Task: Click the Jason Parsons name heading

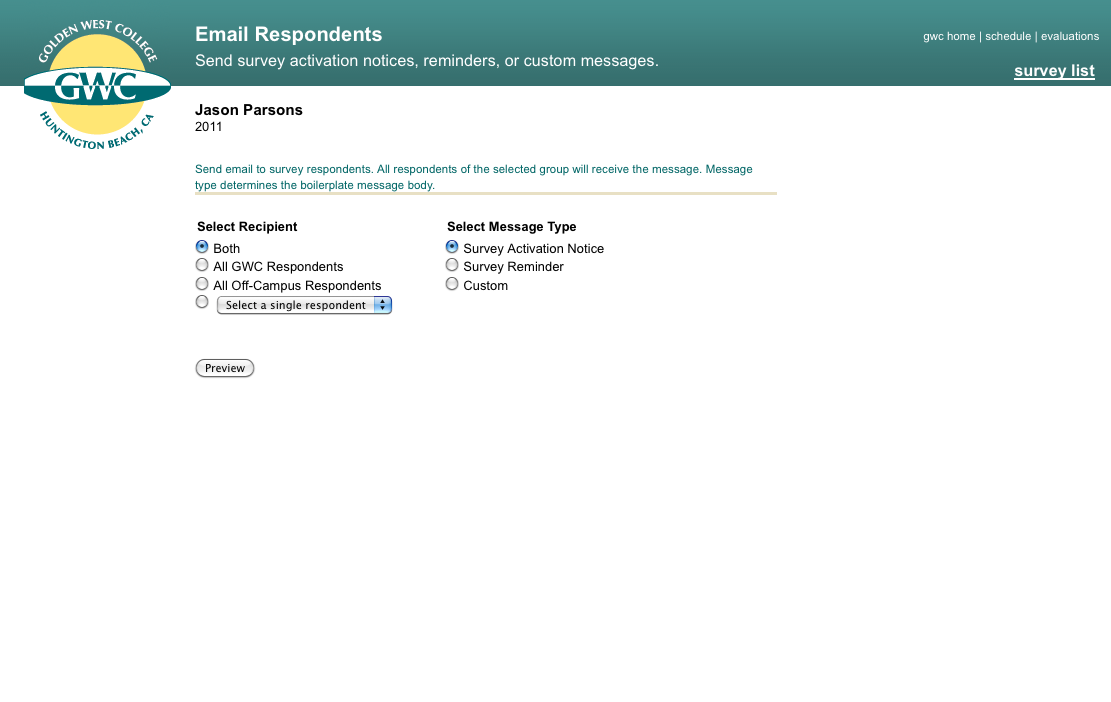Action: click(249, 110)
